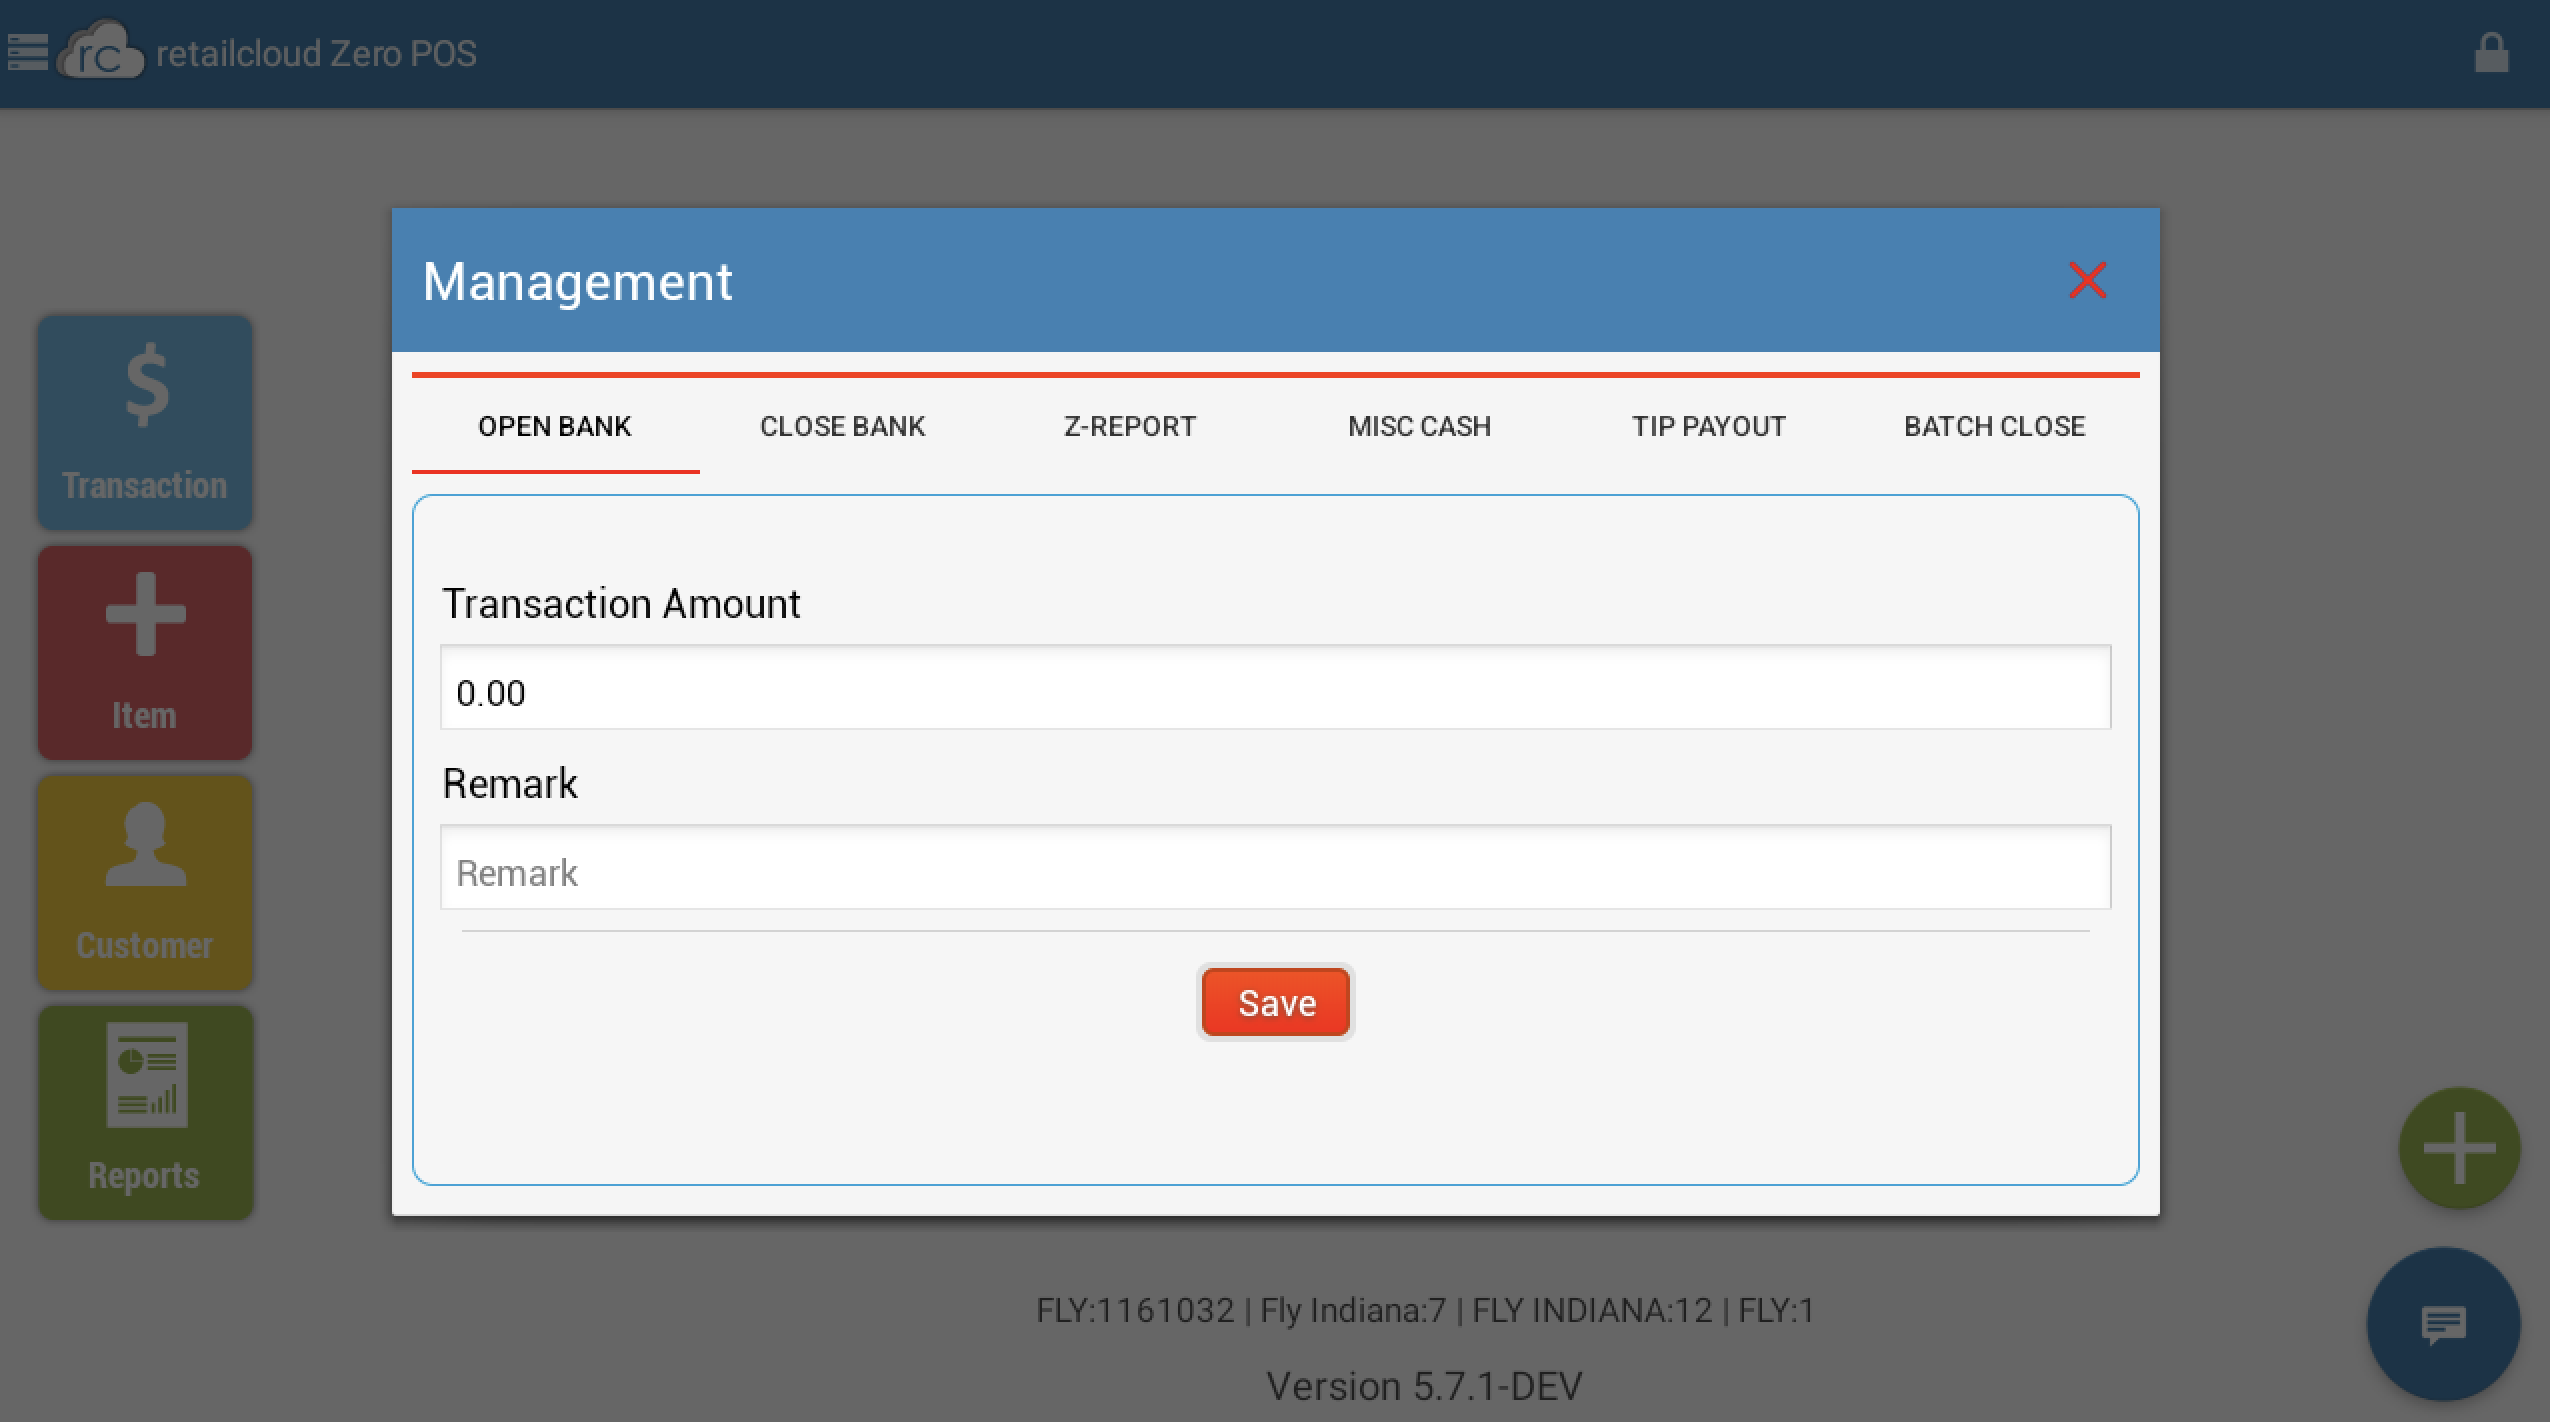Click the Transaction Amount input field
Viewport: 2550px width, 1422px height.
[1275, 688]
